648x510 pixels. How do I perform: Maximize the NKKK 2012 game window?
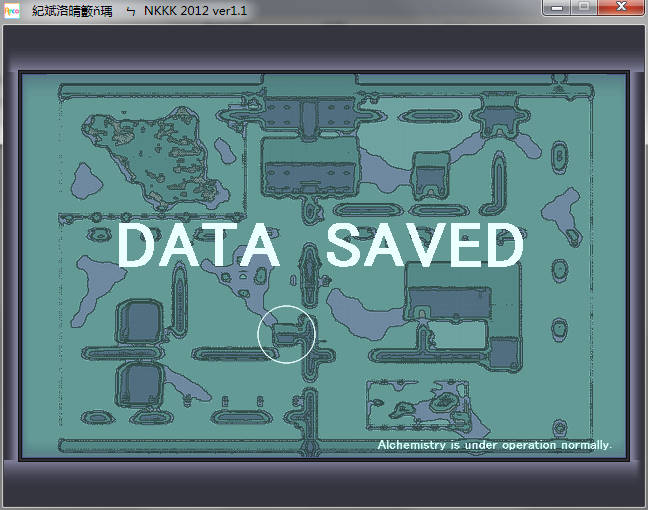pyautogui.click(x=583, y=8)
